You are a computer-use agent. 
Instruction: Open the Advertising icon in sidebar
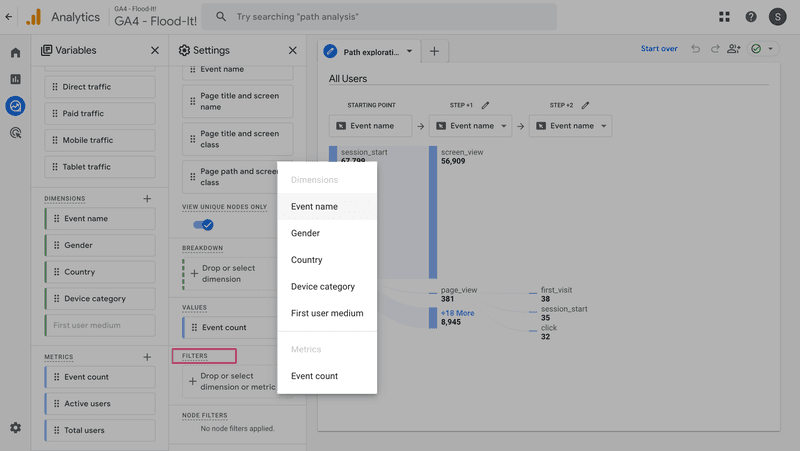(15, 132)
